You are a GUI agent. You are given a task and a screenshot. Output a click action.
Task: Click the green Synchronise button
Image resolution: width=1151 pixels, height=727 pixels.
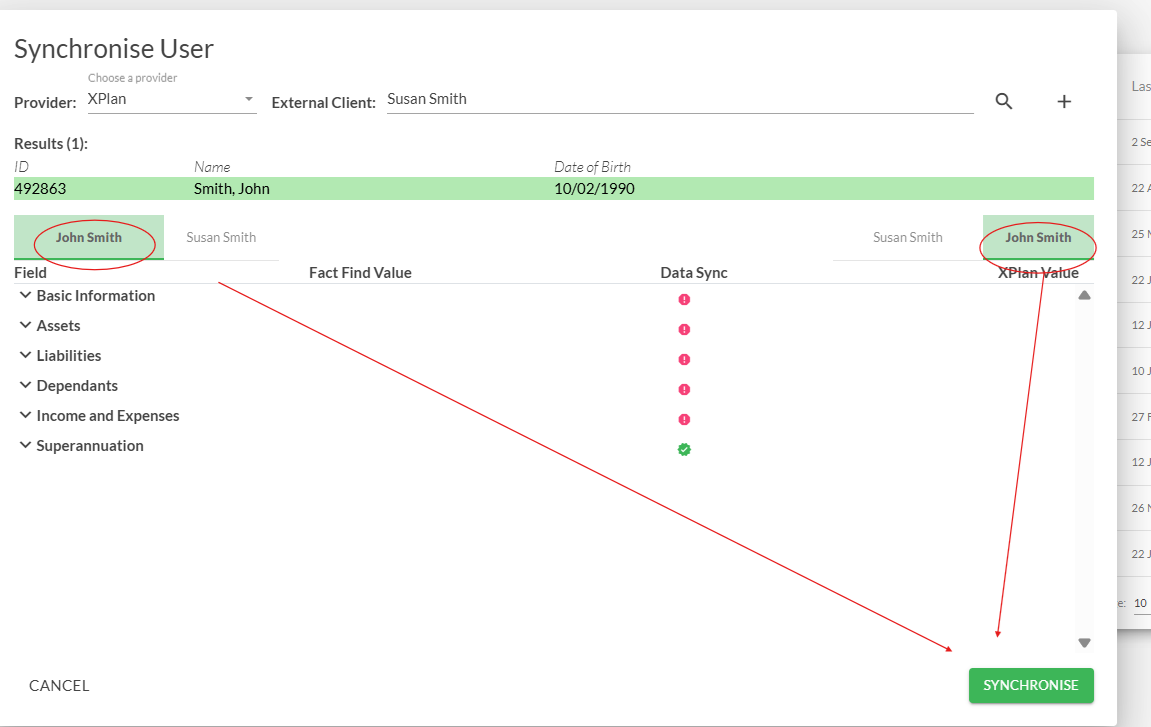(x=1031, y=685)
